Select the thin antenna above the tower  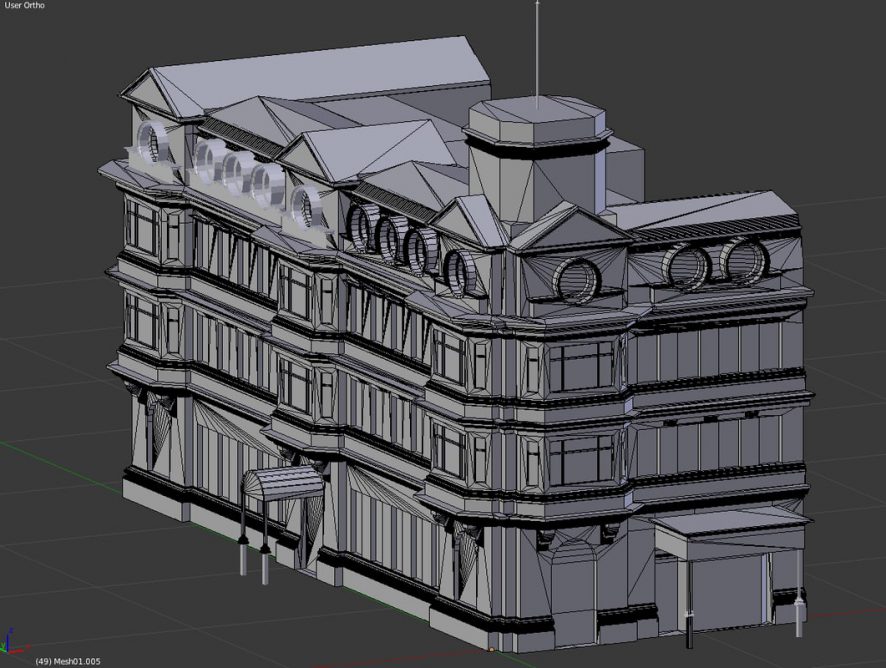[537, 50]
